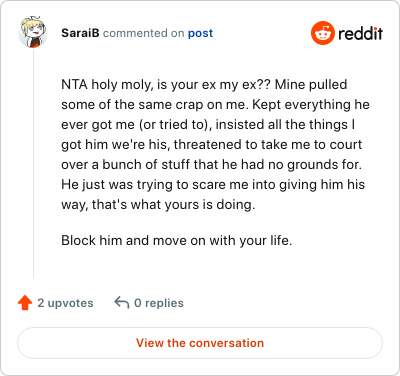Follow the blue "post" link

[x=200, y=33]
